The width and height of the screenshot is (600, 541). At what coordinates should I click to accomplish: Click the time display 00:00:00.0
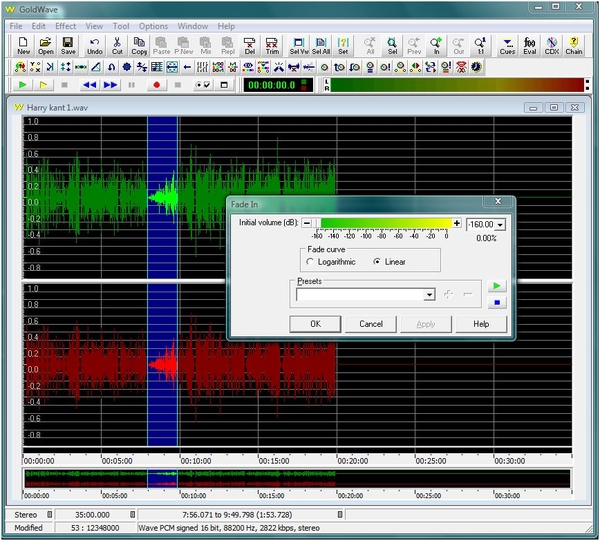point(278,85)
